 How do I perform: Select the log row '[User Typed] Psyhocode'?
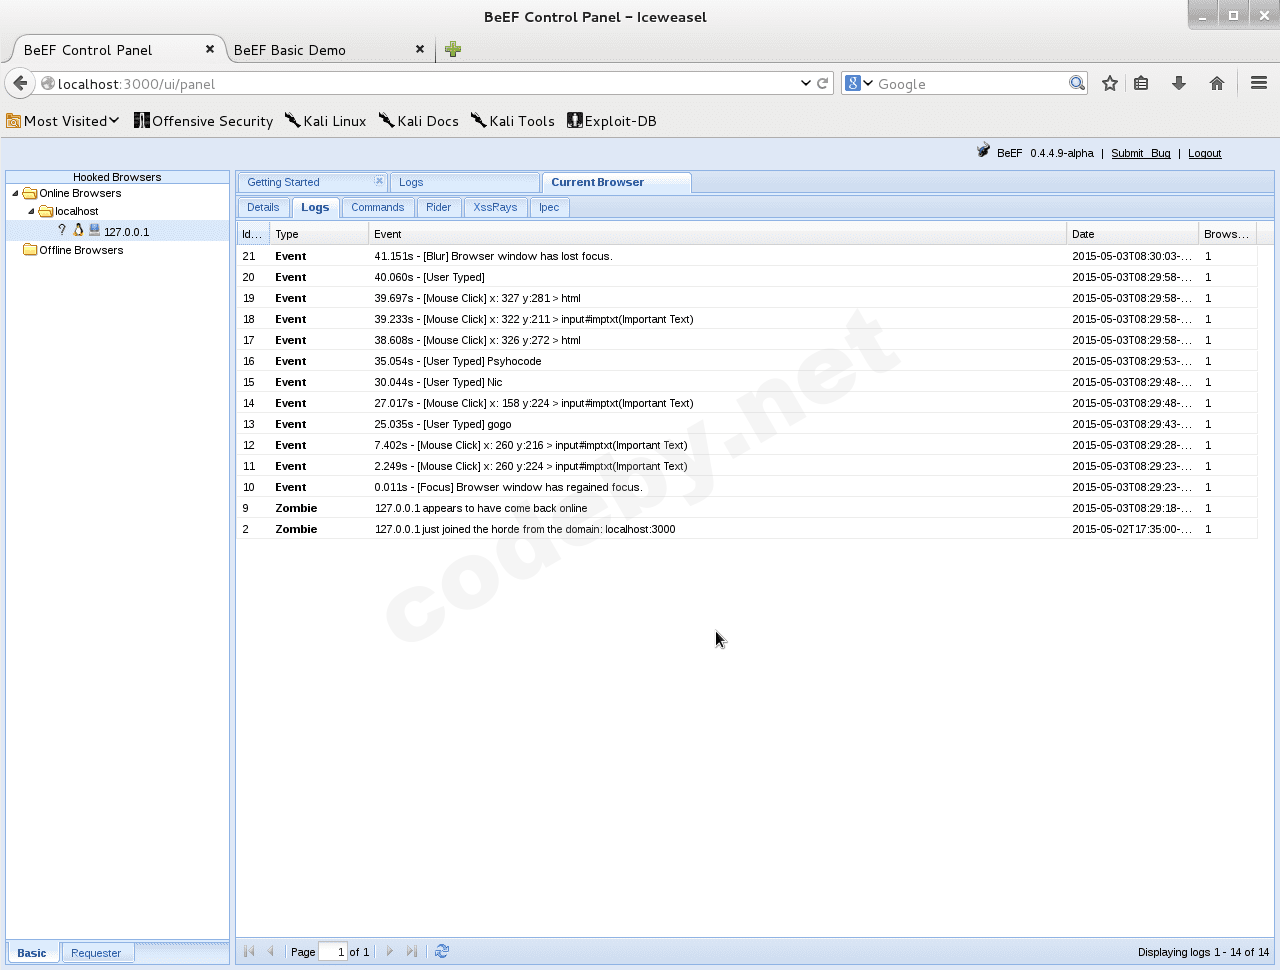747,361
